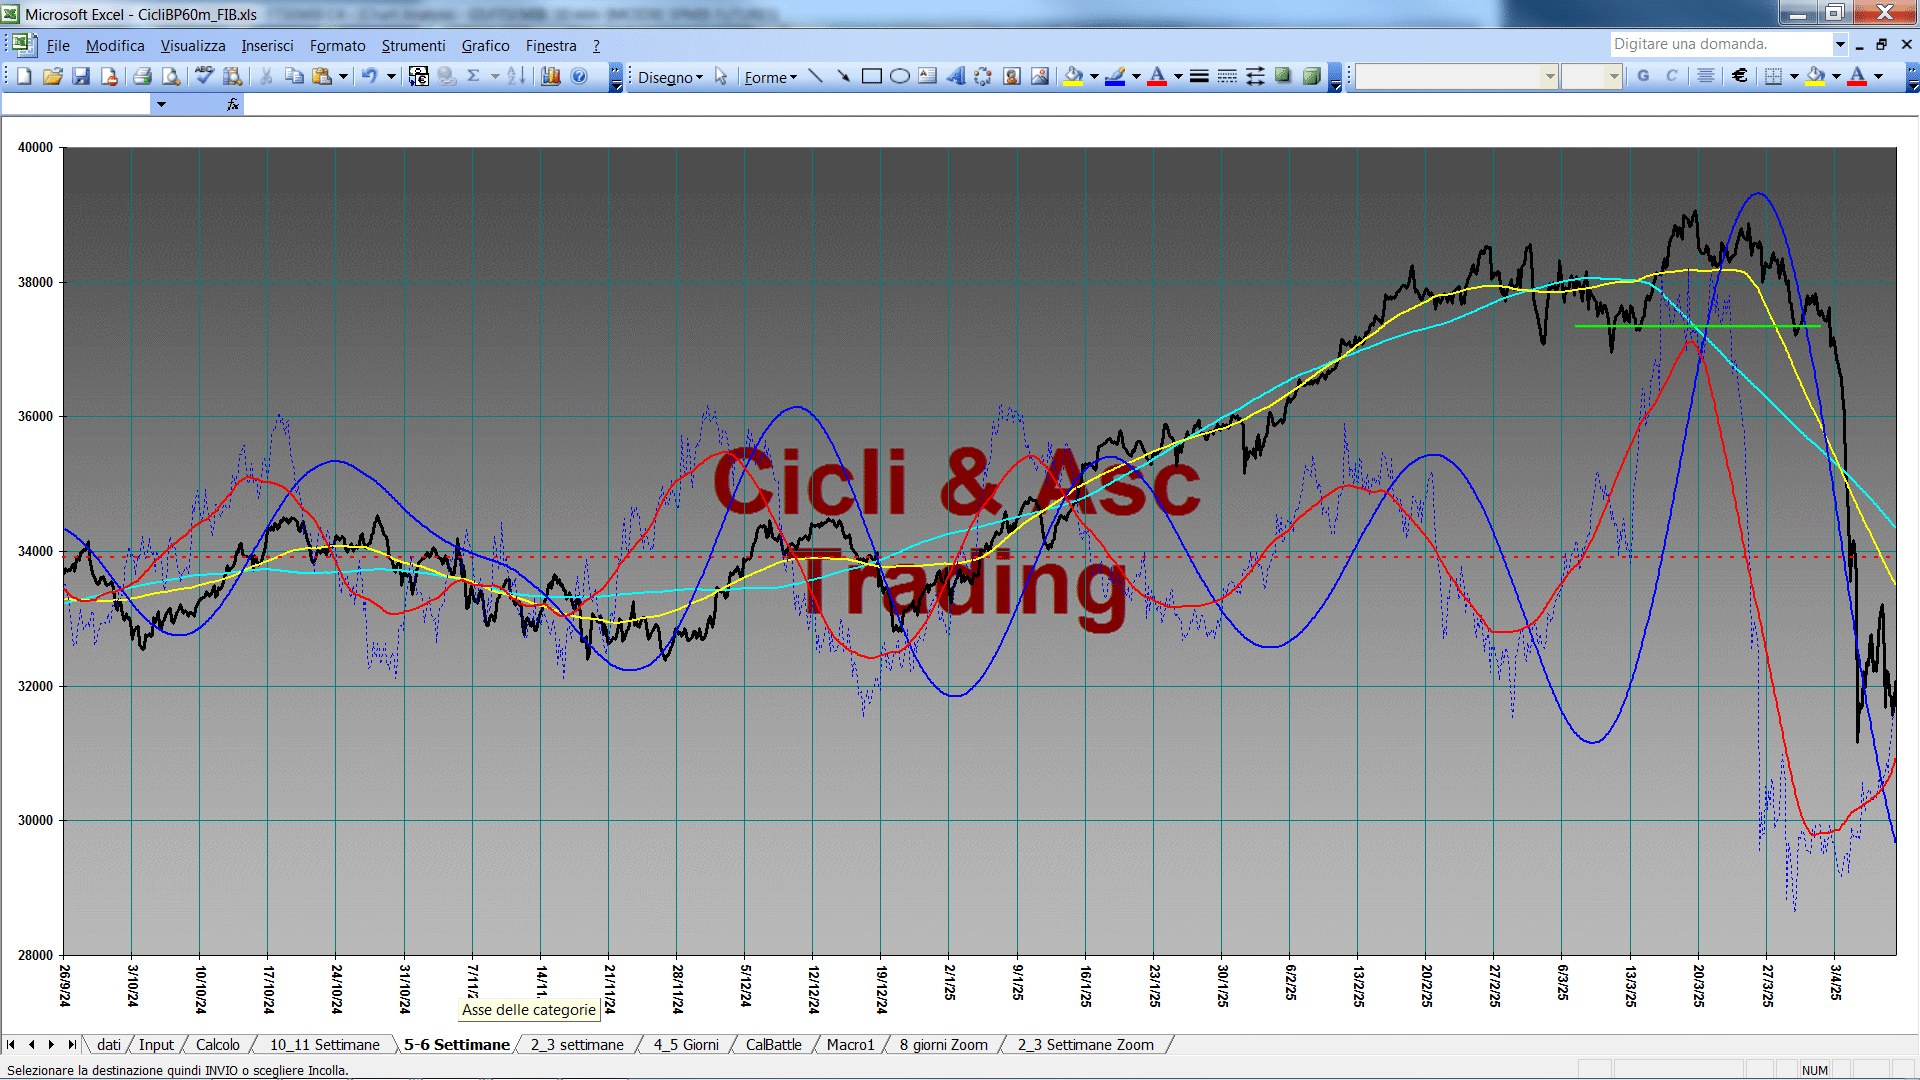Open the font size combo box

coord(1592,76)
